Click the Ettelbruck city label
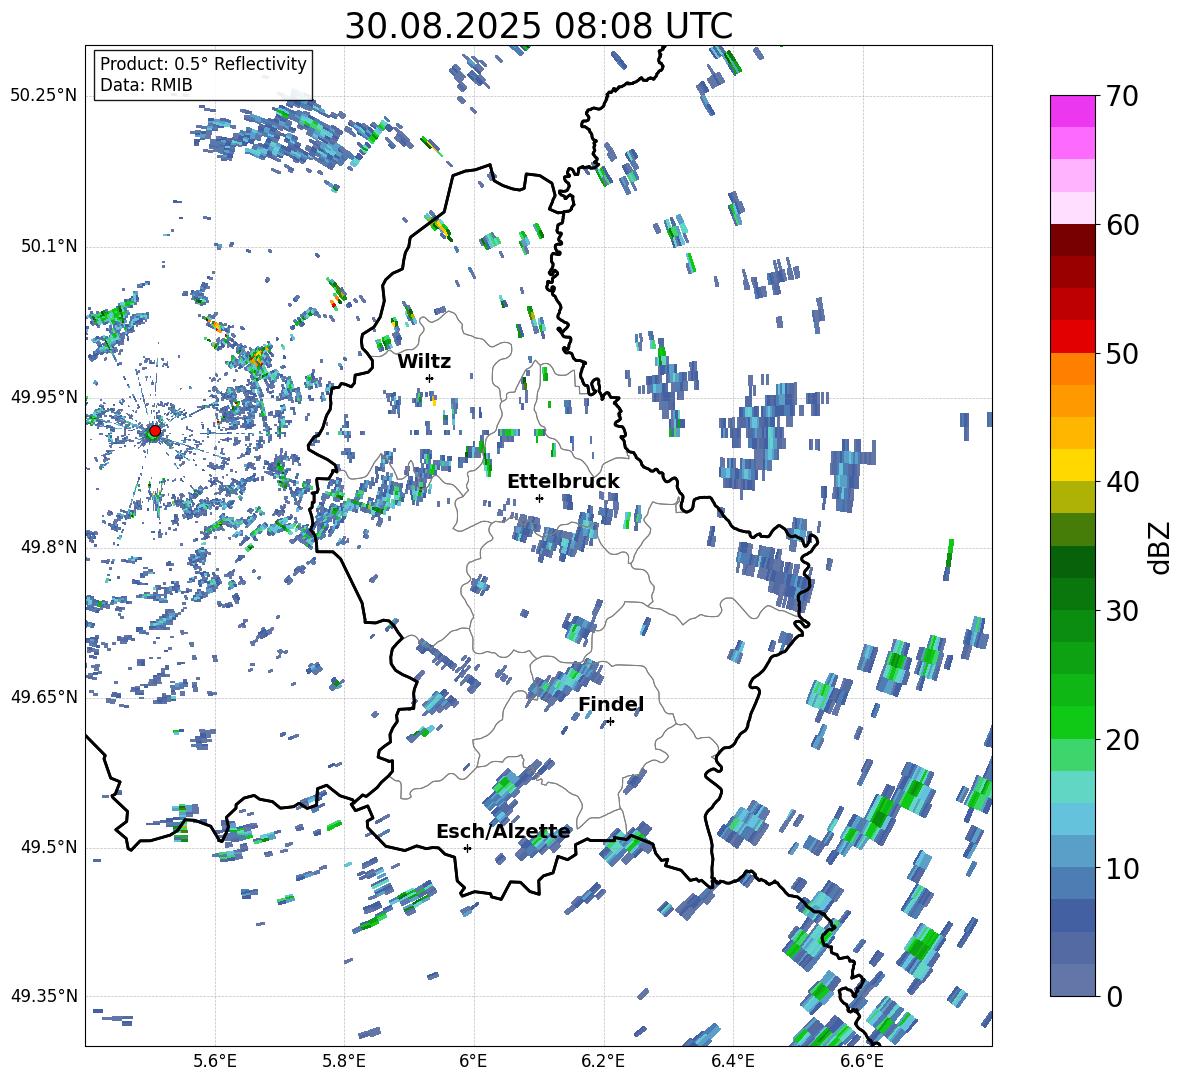Screen dimensions: 1184x1081 coord(563,482)
